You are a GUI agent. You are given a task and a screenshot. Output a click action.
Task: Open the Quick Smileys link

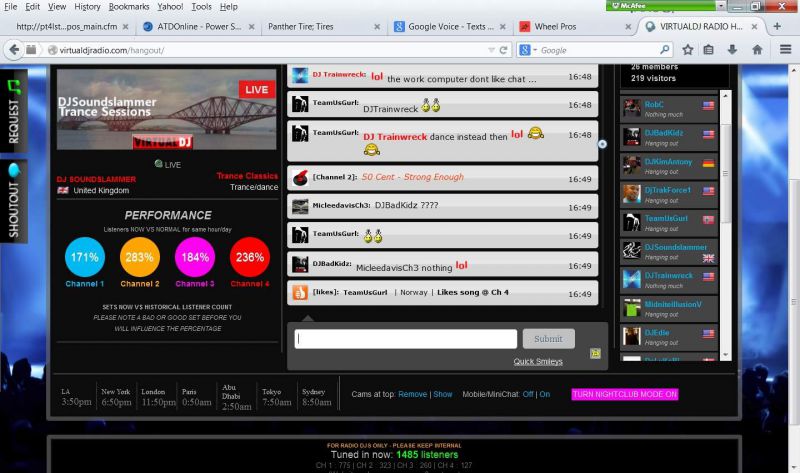tap(538, 361)
